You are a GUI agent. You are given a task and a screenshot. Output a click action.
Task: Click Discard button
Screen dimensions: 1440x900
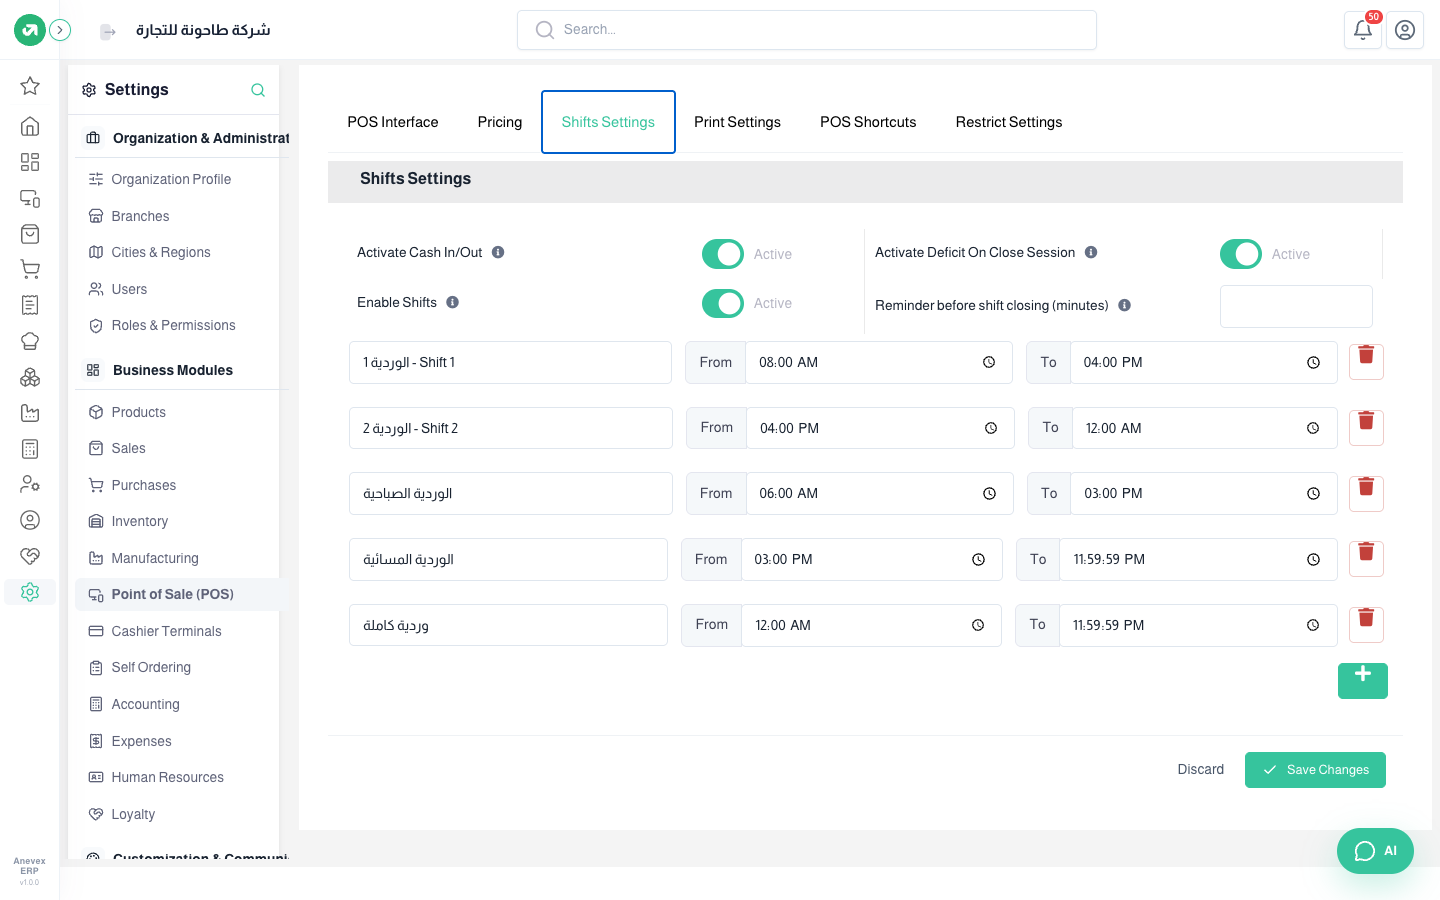point(1201,770)
